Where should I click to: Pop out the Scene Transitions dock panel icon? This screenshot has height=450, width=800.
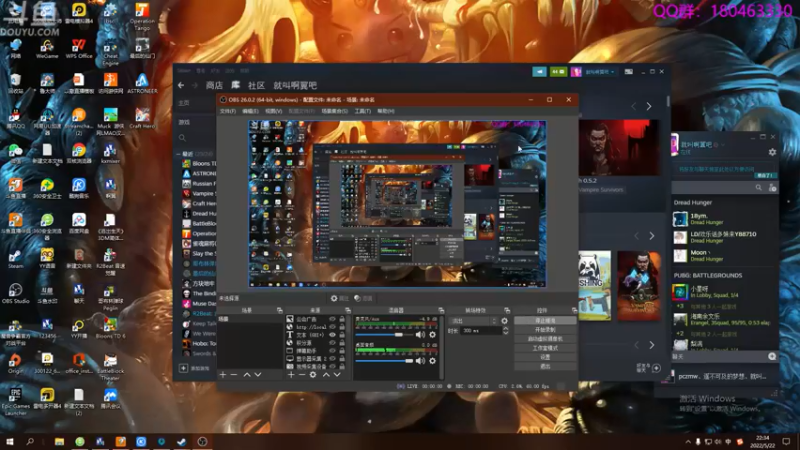(x=507, y=310)
